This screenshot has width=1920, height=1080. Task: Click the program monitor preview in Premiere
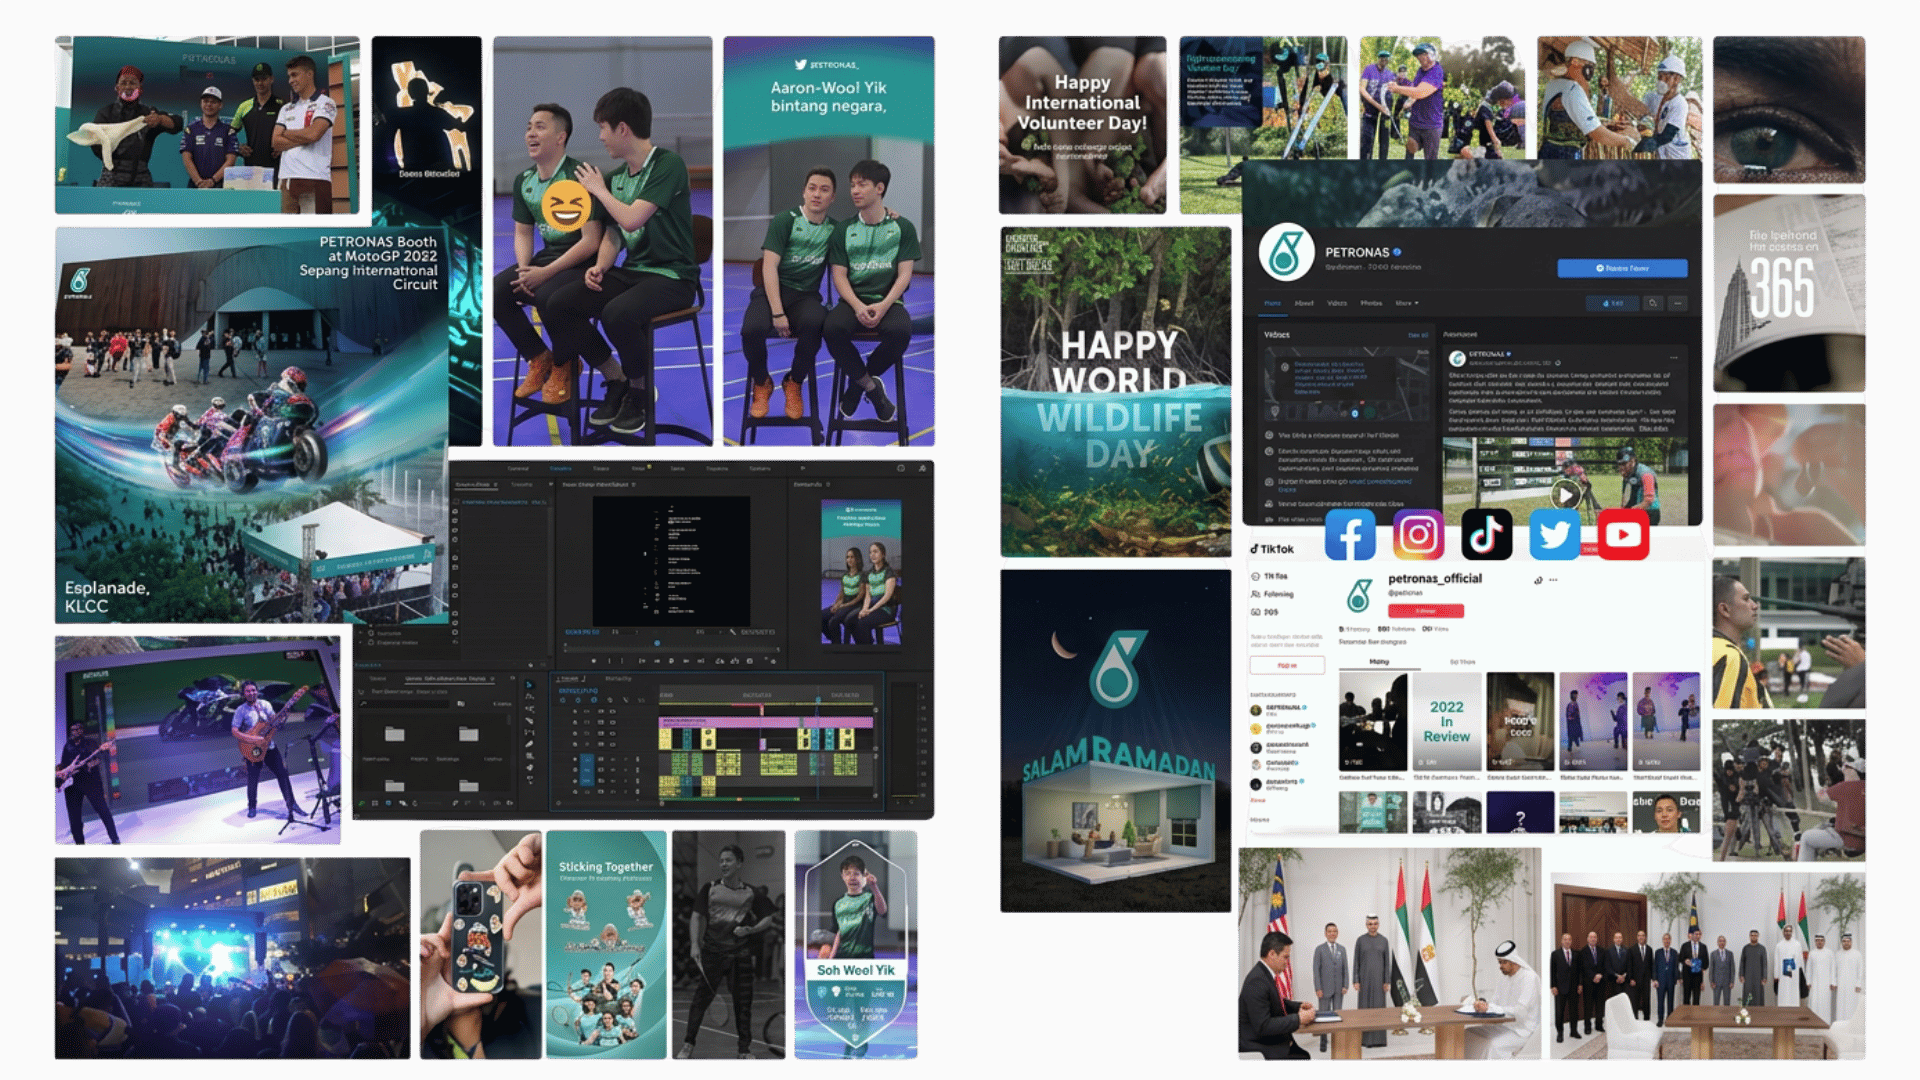pyautogui.click(x=862, y=572)
